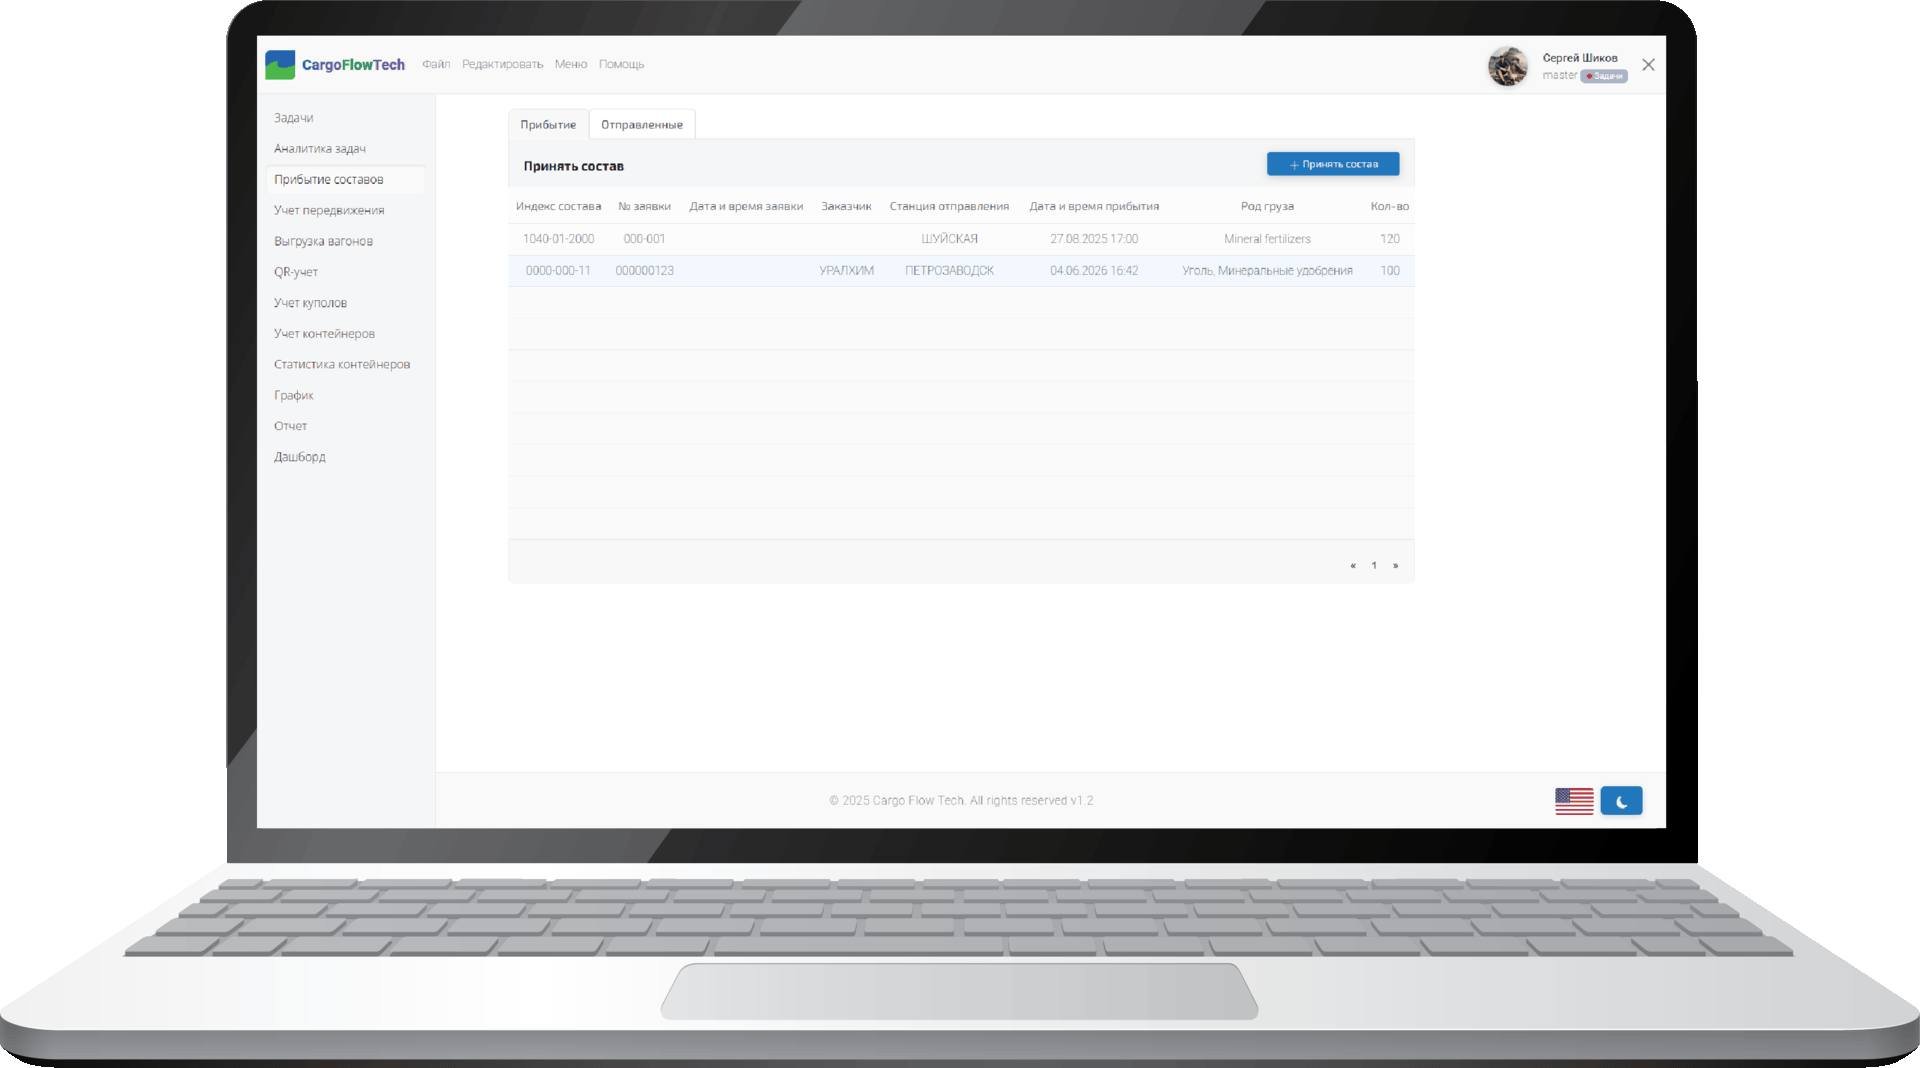Click station ШУЙСКАЯ cell
1920x1068 pixels.
coord(949,239)
